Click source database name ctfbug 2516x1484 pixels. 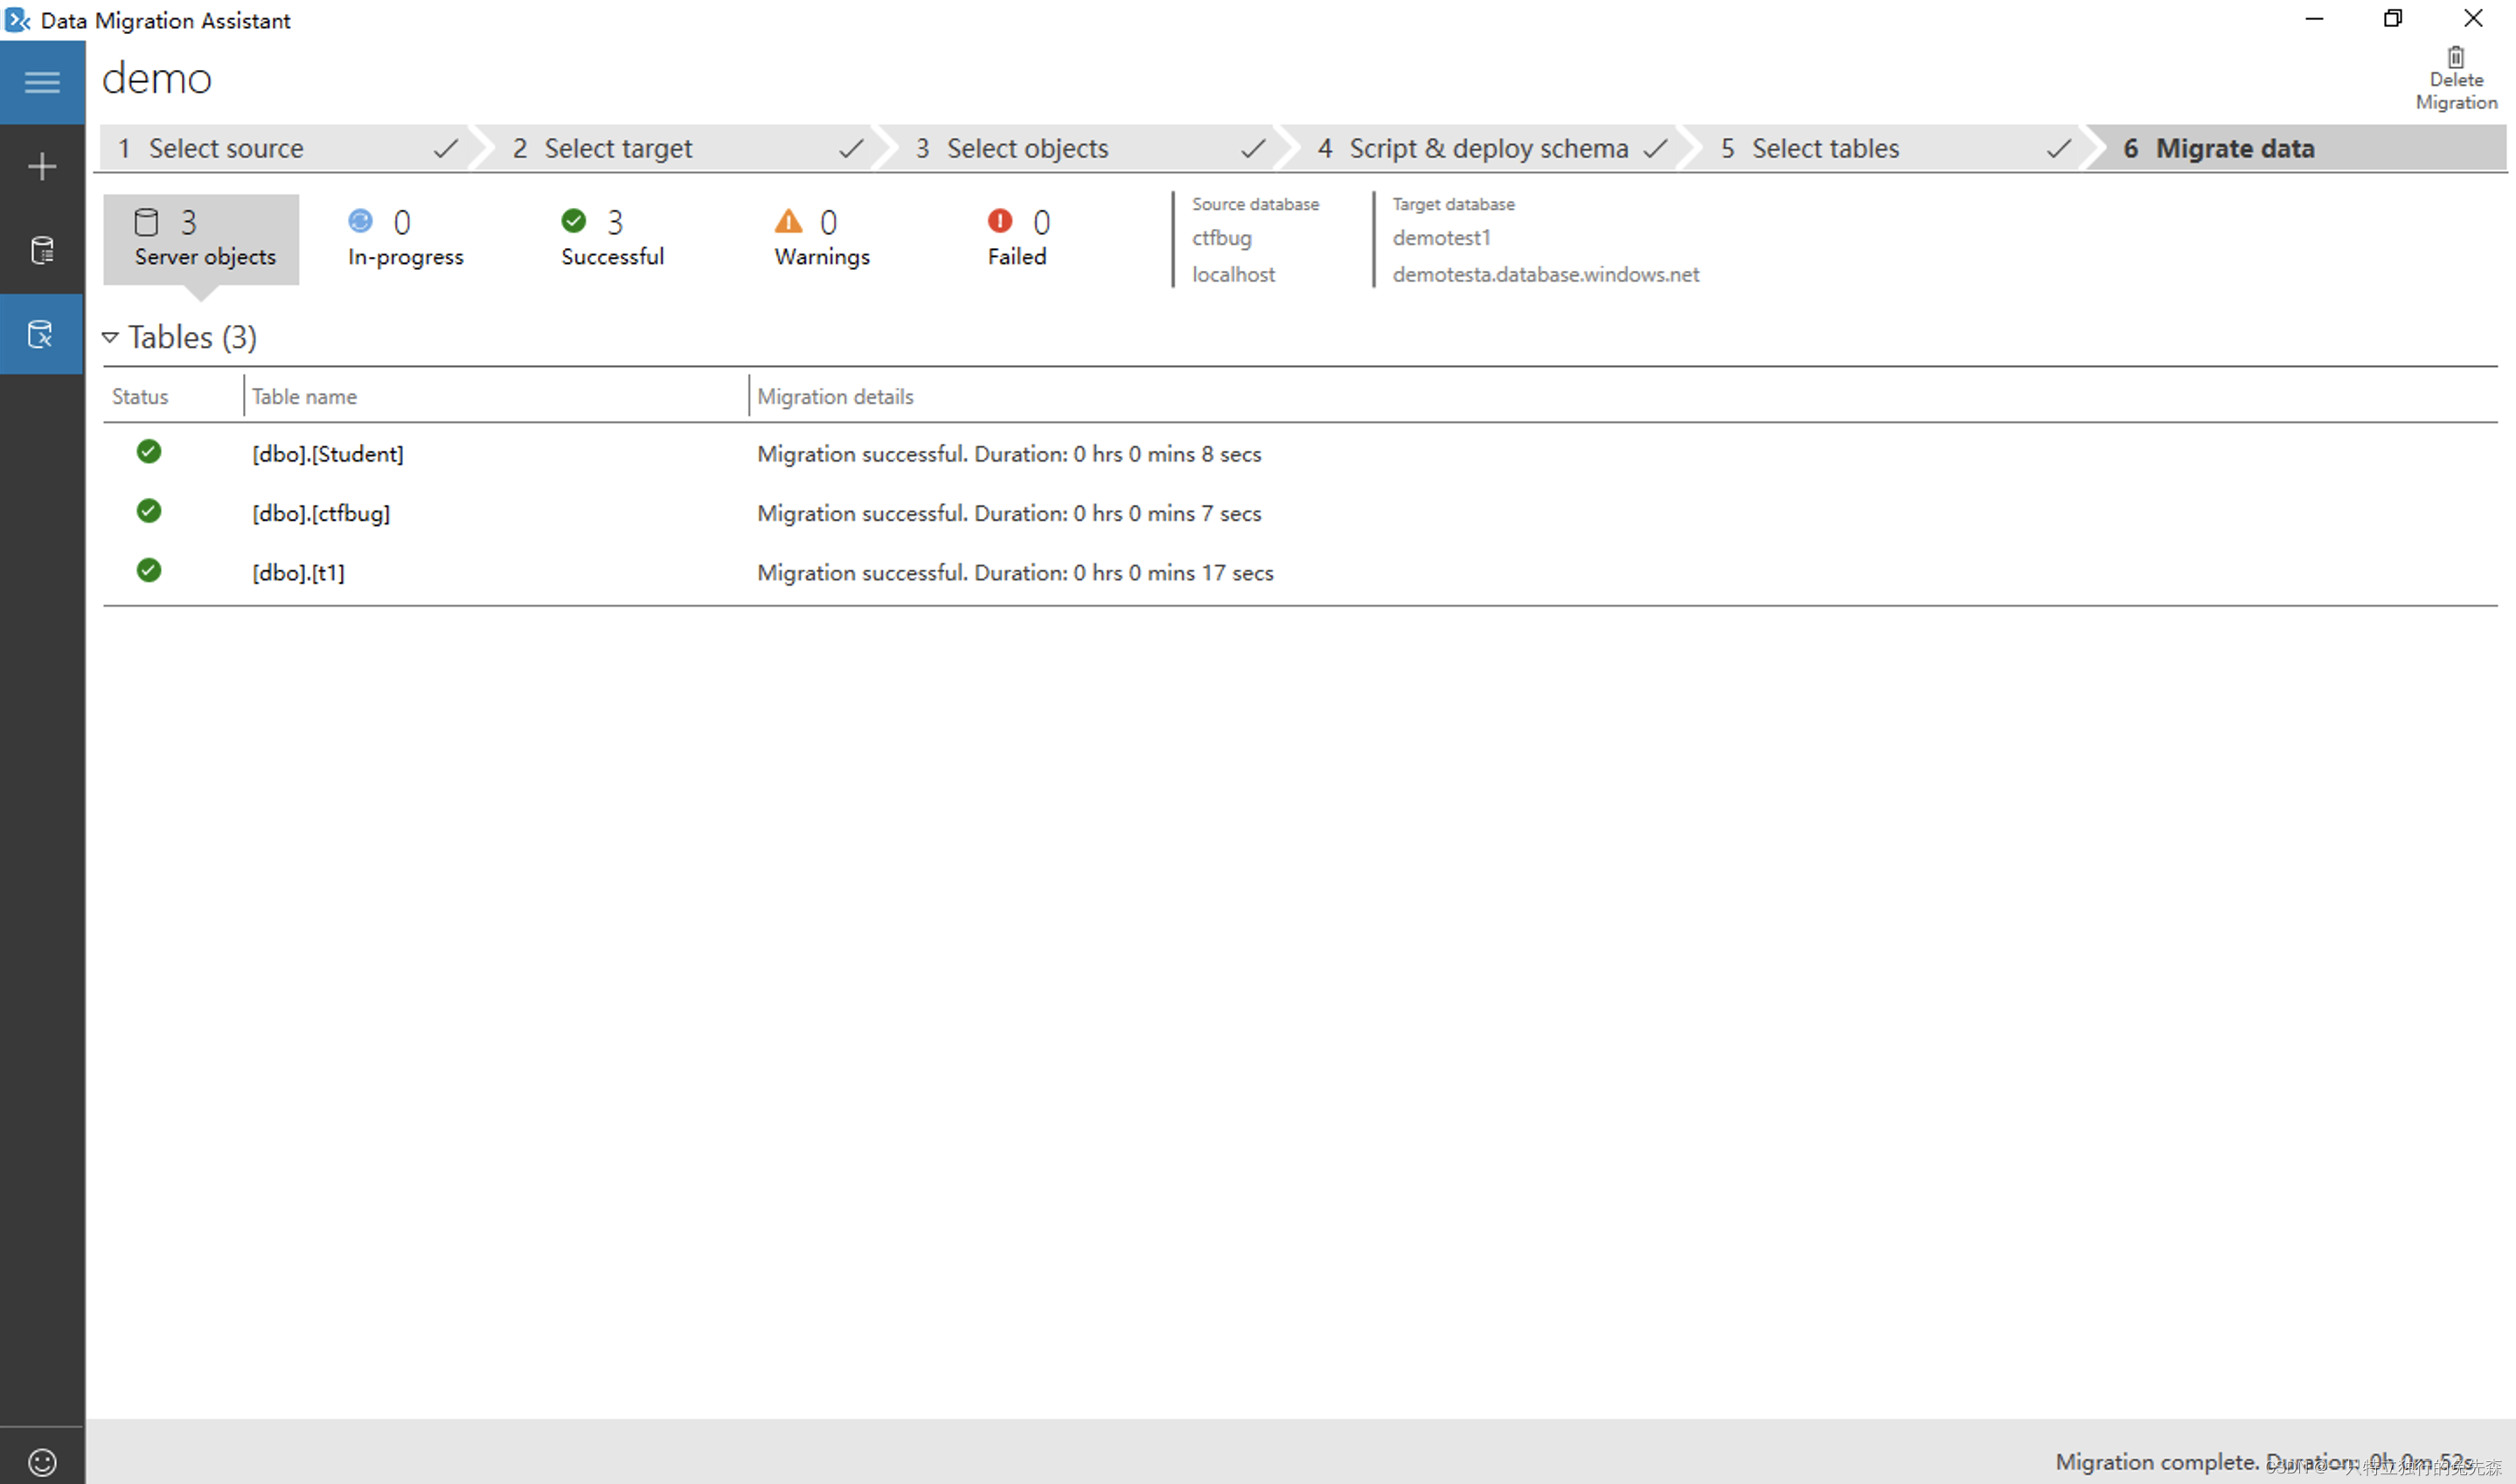(1221, 238)
